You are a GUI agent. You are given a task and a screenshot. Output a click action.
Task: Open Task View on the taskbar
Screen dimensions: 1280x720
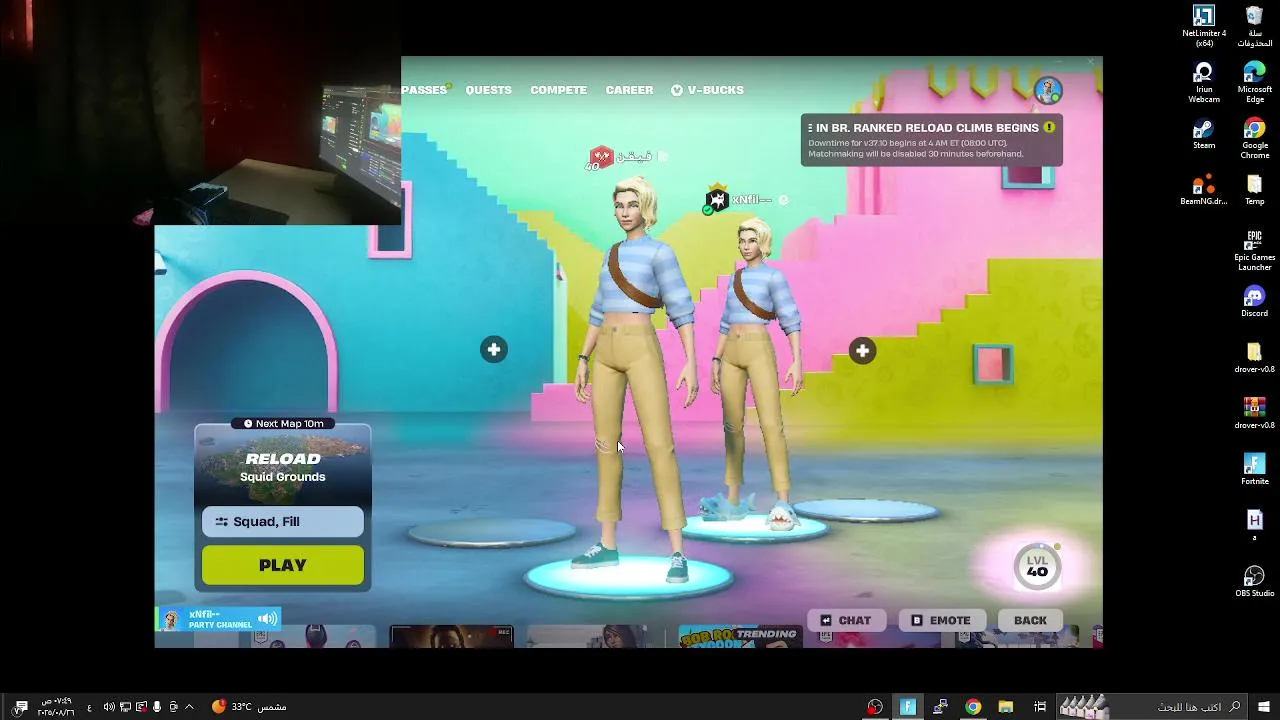(x=1040, y=706)
